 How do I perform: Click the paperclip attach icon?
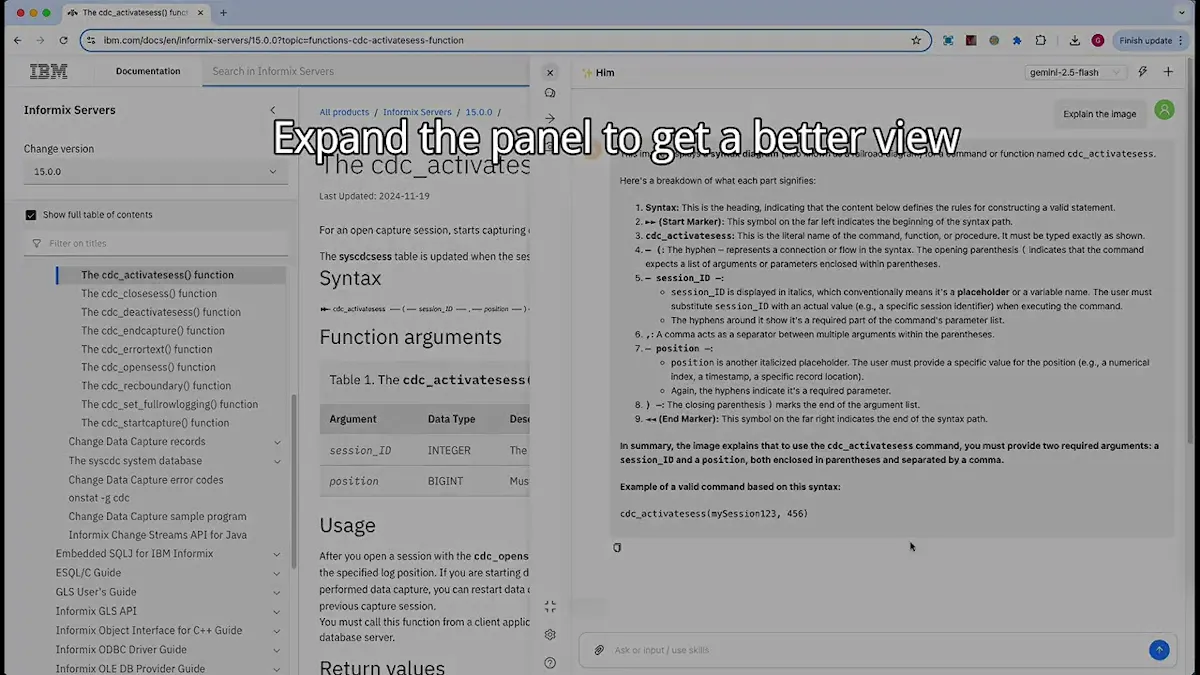click(x=599, y=650)
